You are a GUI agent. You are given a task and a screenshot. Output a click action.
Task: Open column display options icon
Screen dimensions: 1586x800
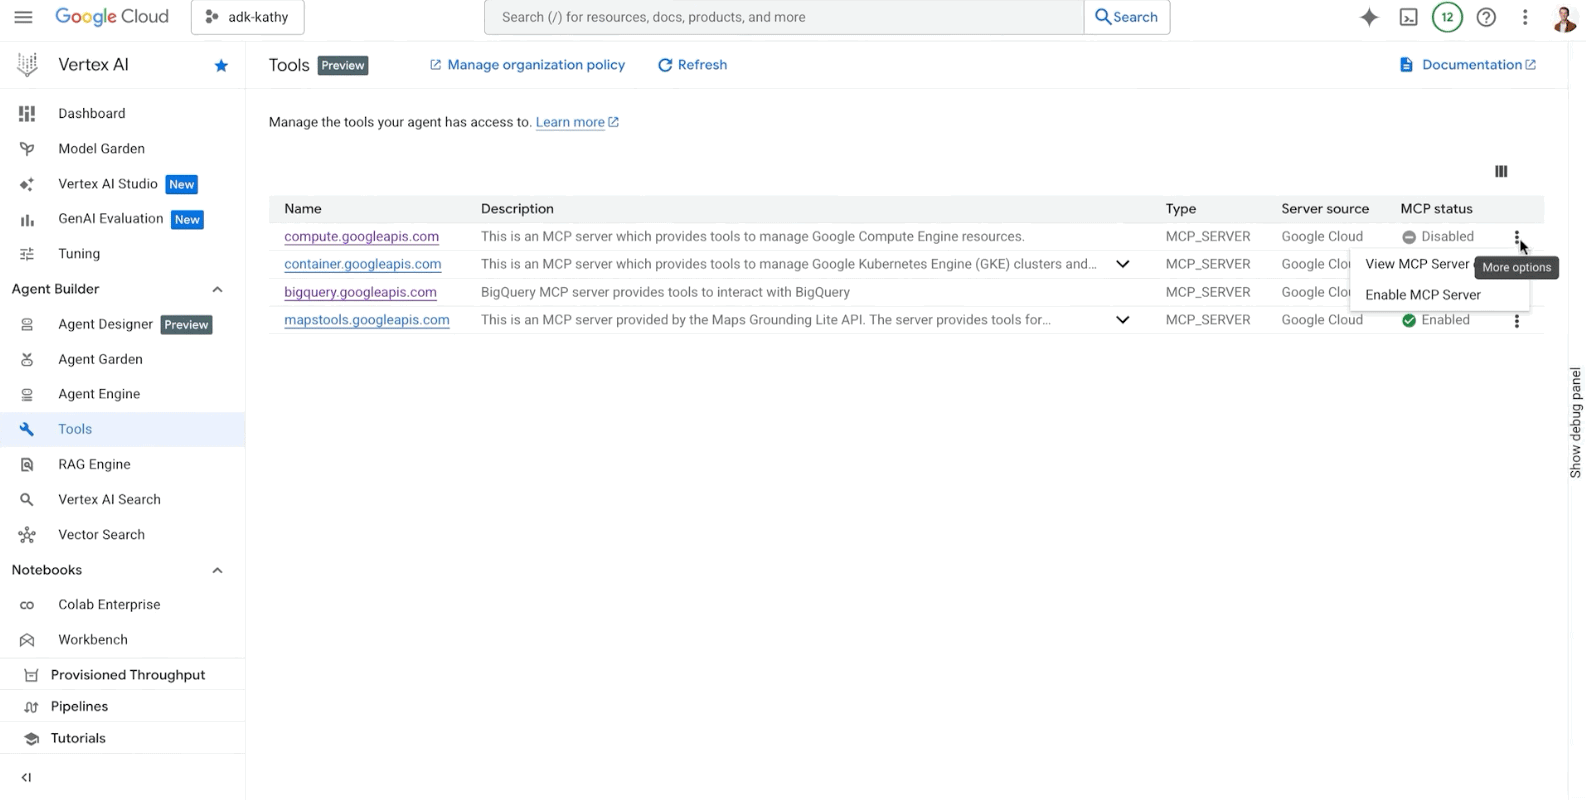pos(1501,171)
